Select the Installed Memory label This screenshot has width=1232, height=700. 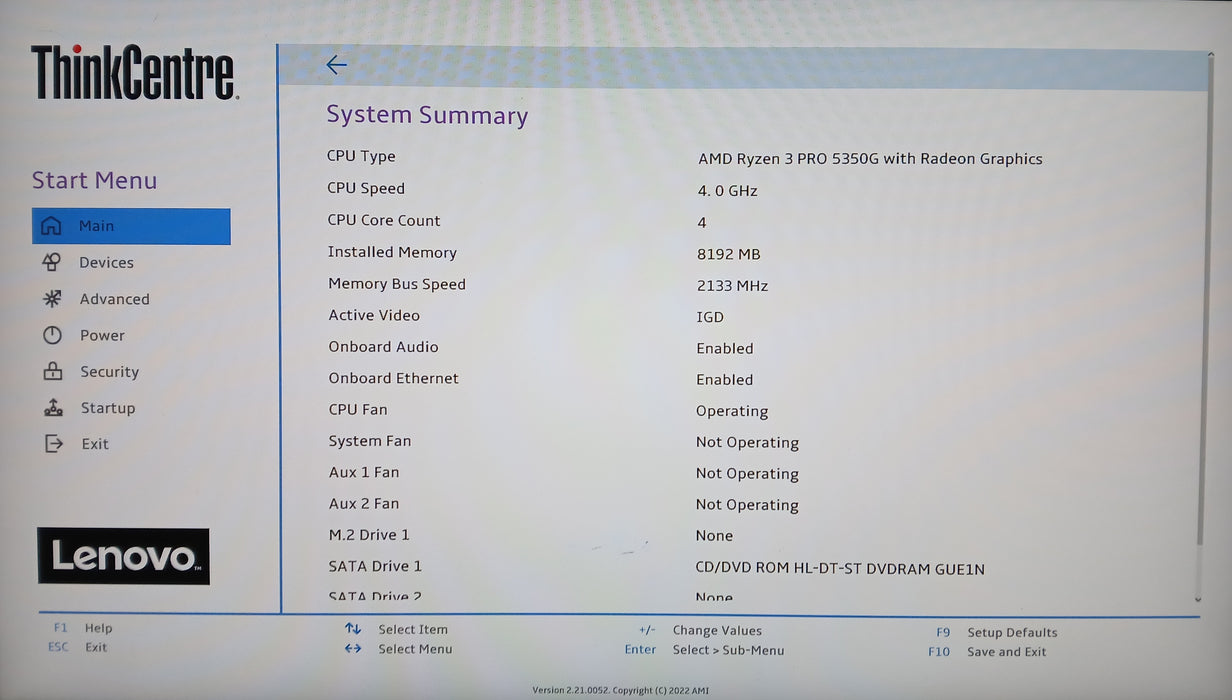(392, 252)
